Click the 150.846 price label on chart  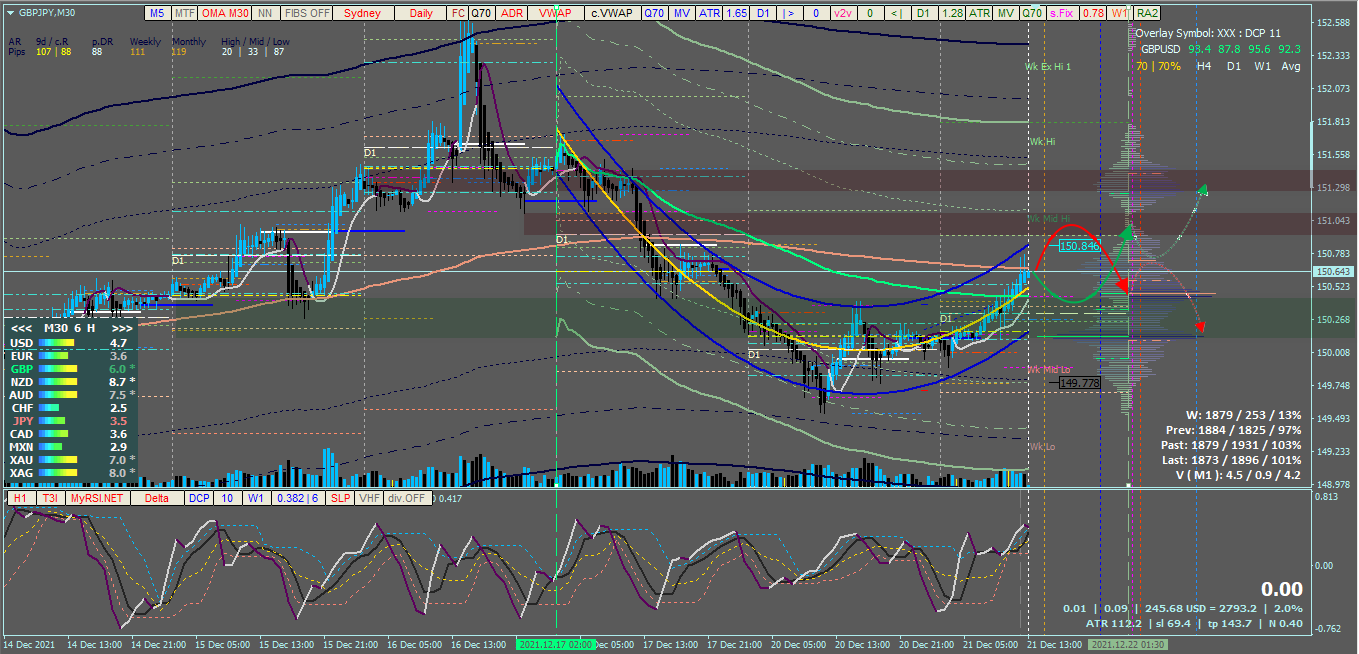point(1079,245)
